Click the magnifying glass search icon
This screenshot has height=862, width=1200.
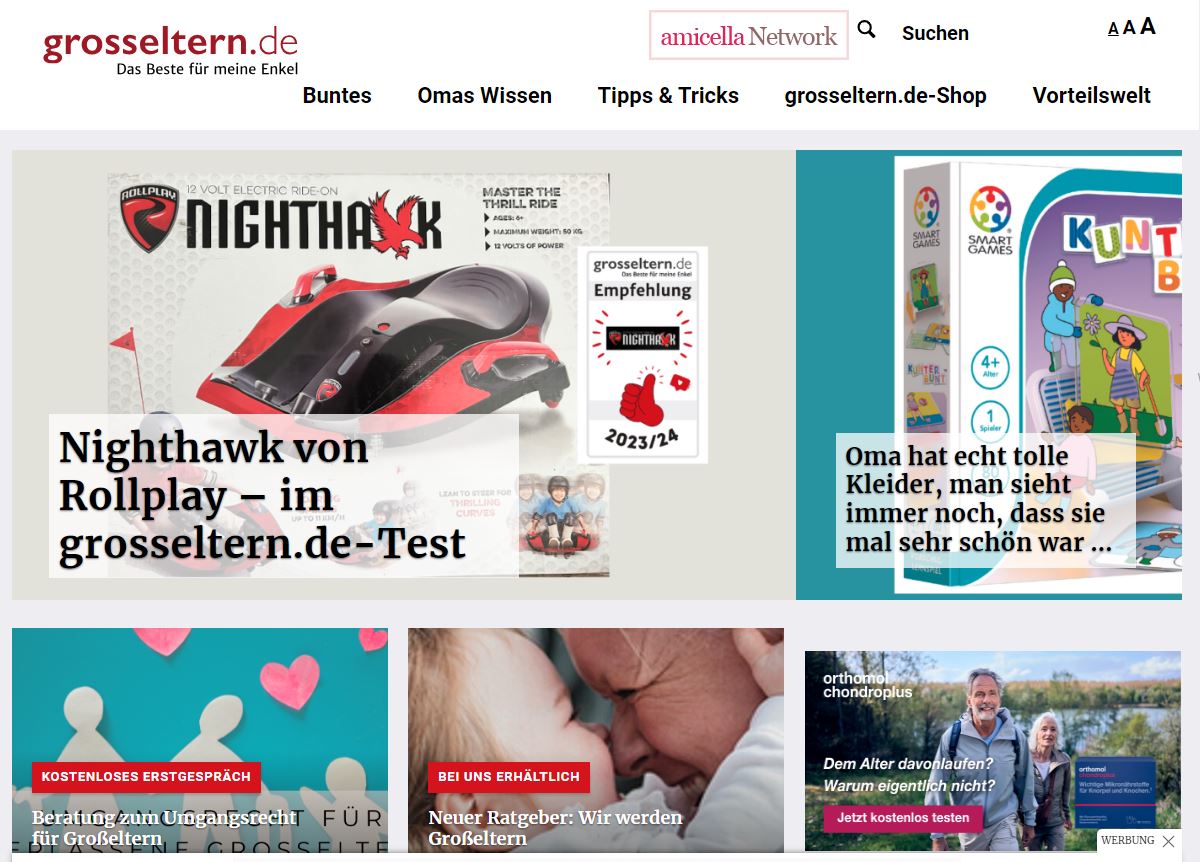coord(866,30)
